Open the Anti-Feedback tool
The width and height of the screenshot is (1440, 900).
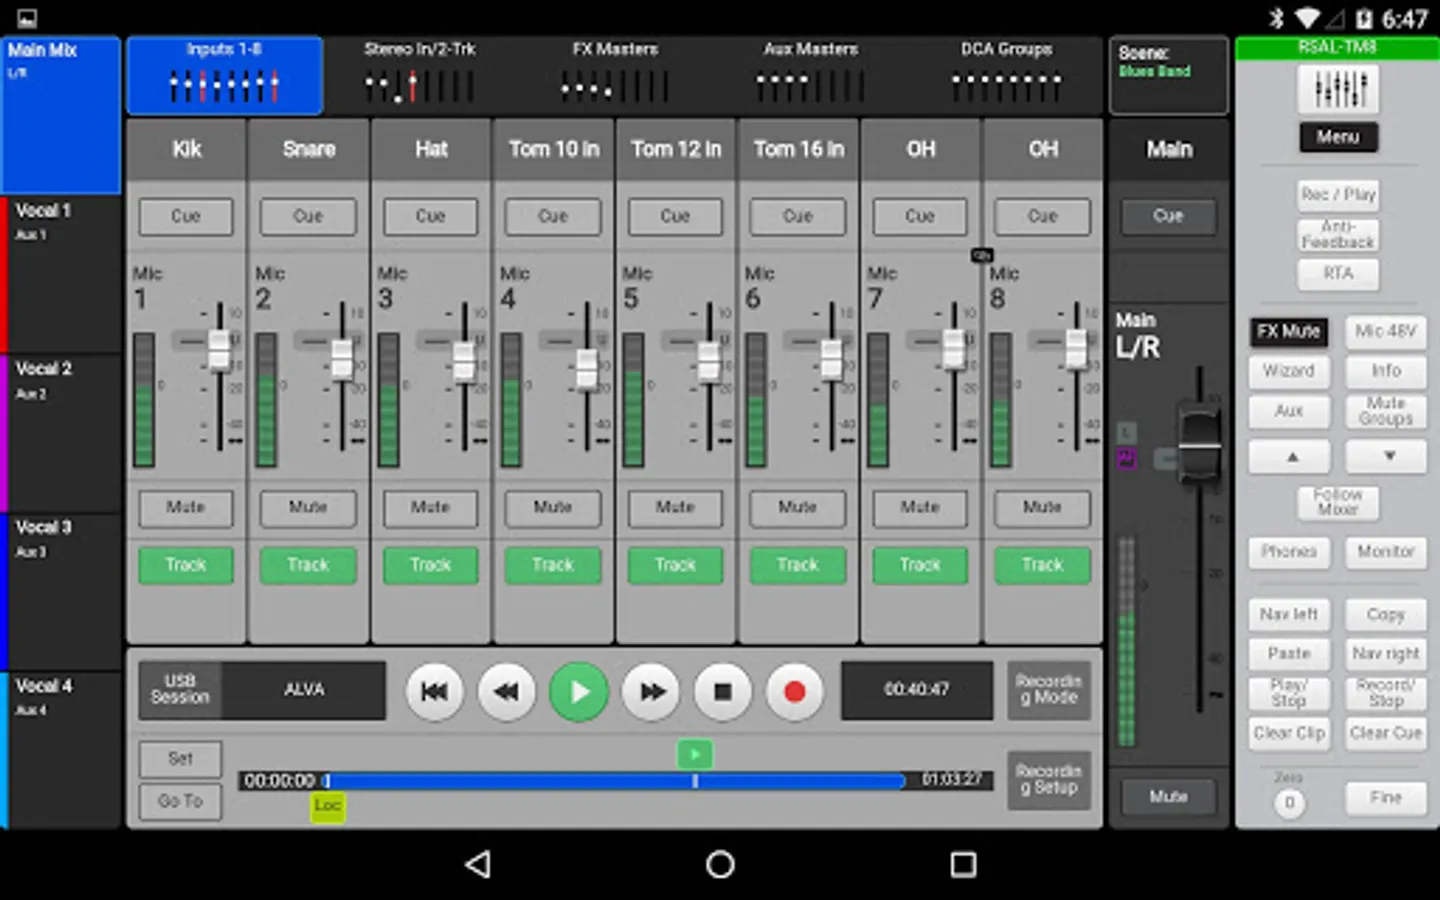(x=1338, y=235)
